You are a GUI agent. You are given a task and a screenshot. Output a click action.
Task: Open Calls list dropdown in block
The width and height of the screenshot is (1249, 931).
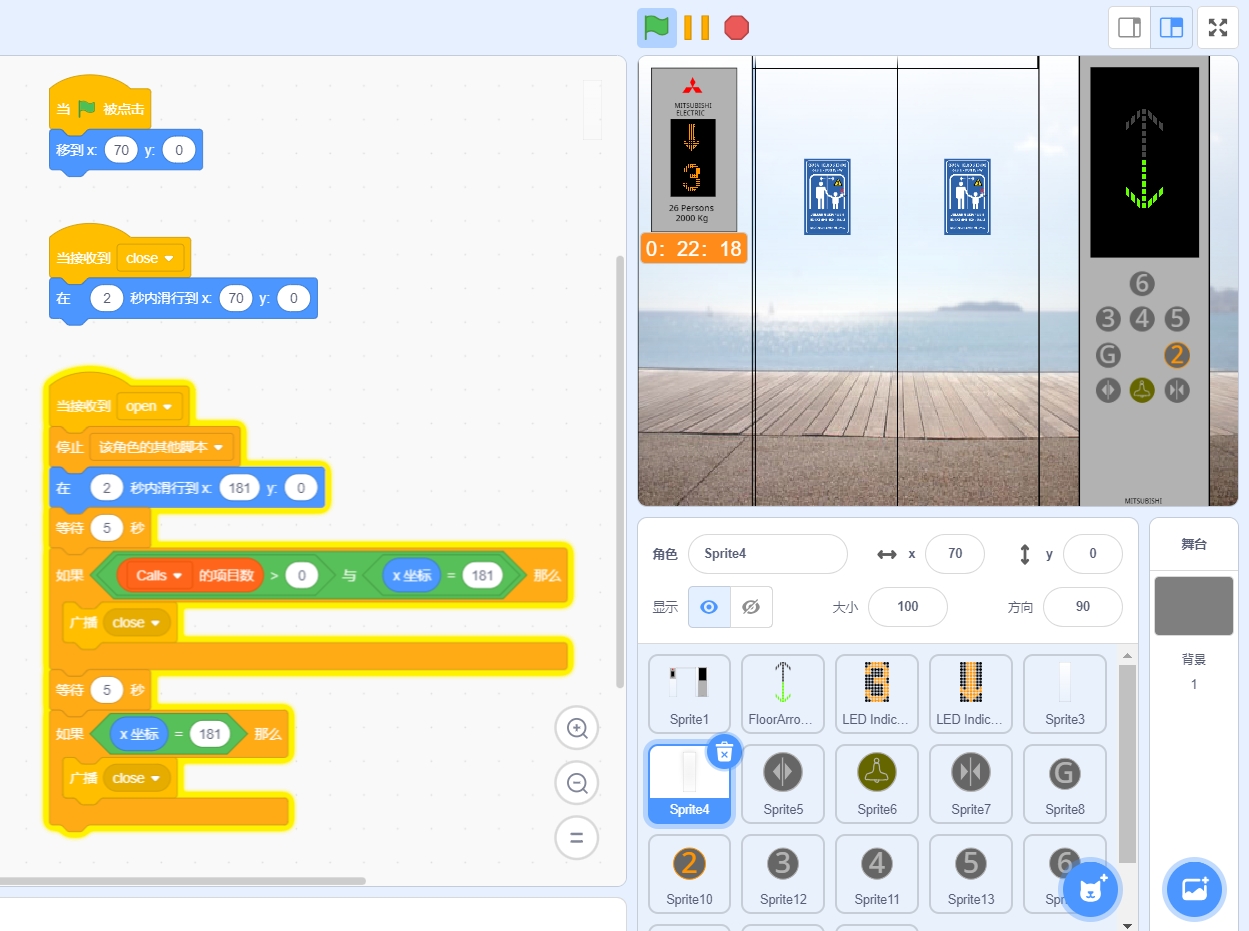pos(156,575)
